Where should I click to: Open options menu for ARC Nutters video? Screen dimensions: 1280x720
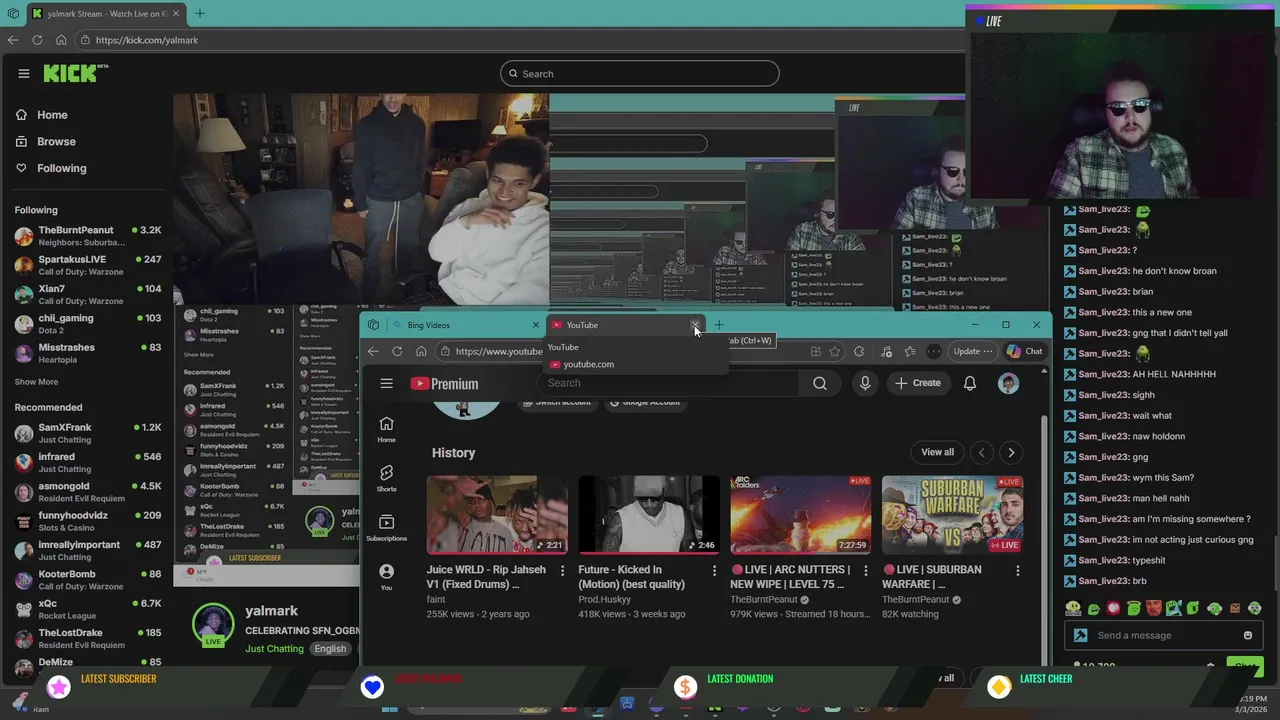click(866, 570)
